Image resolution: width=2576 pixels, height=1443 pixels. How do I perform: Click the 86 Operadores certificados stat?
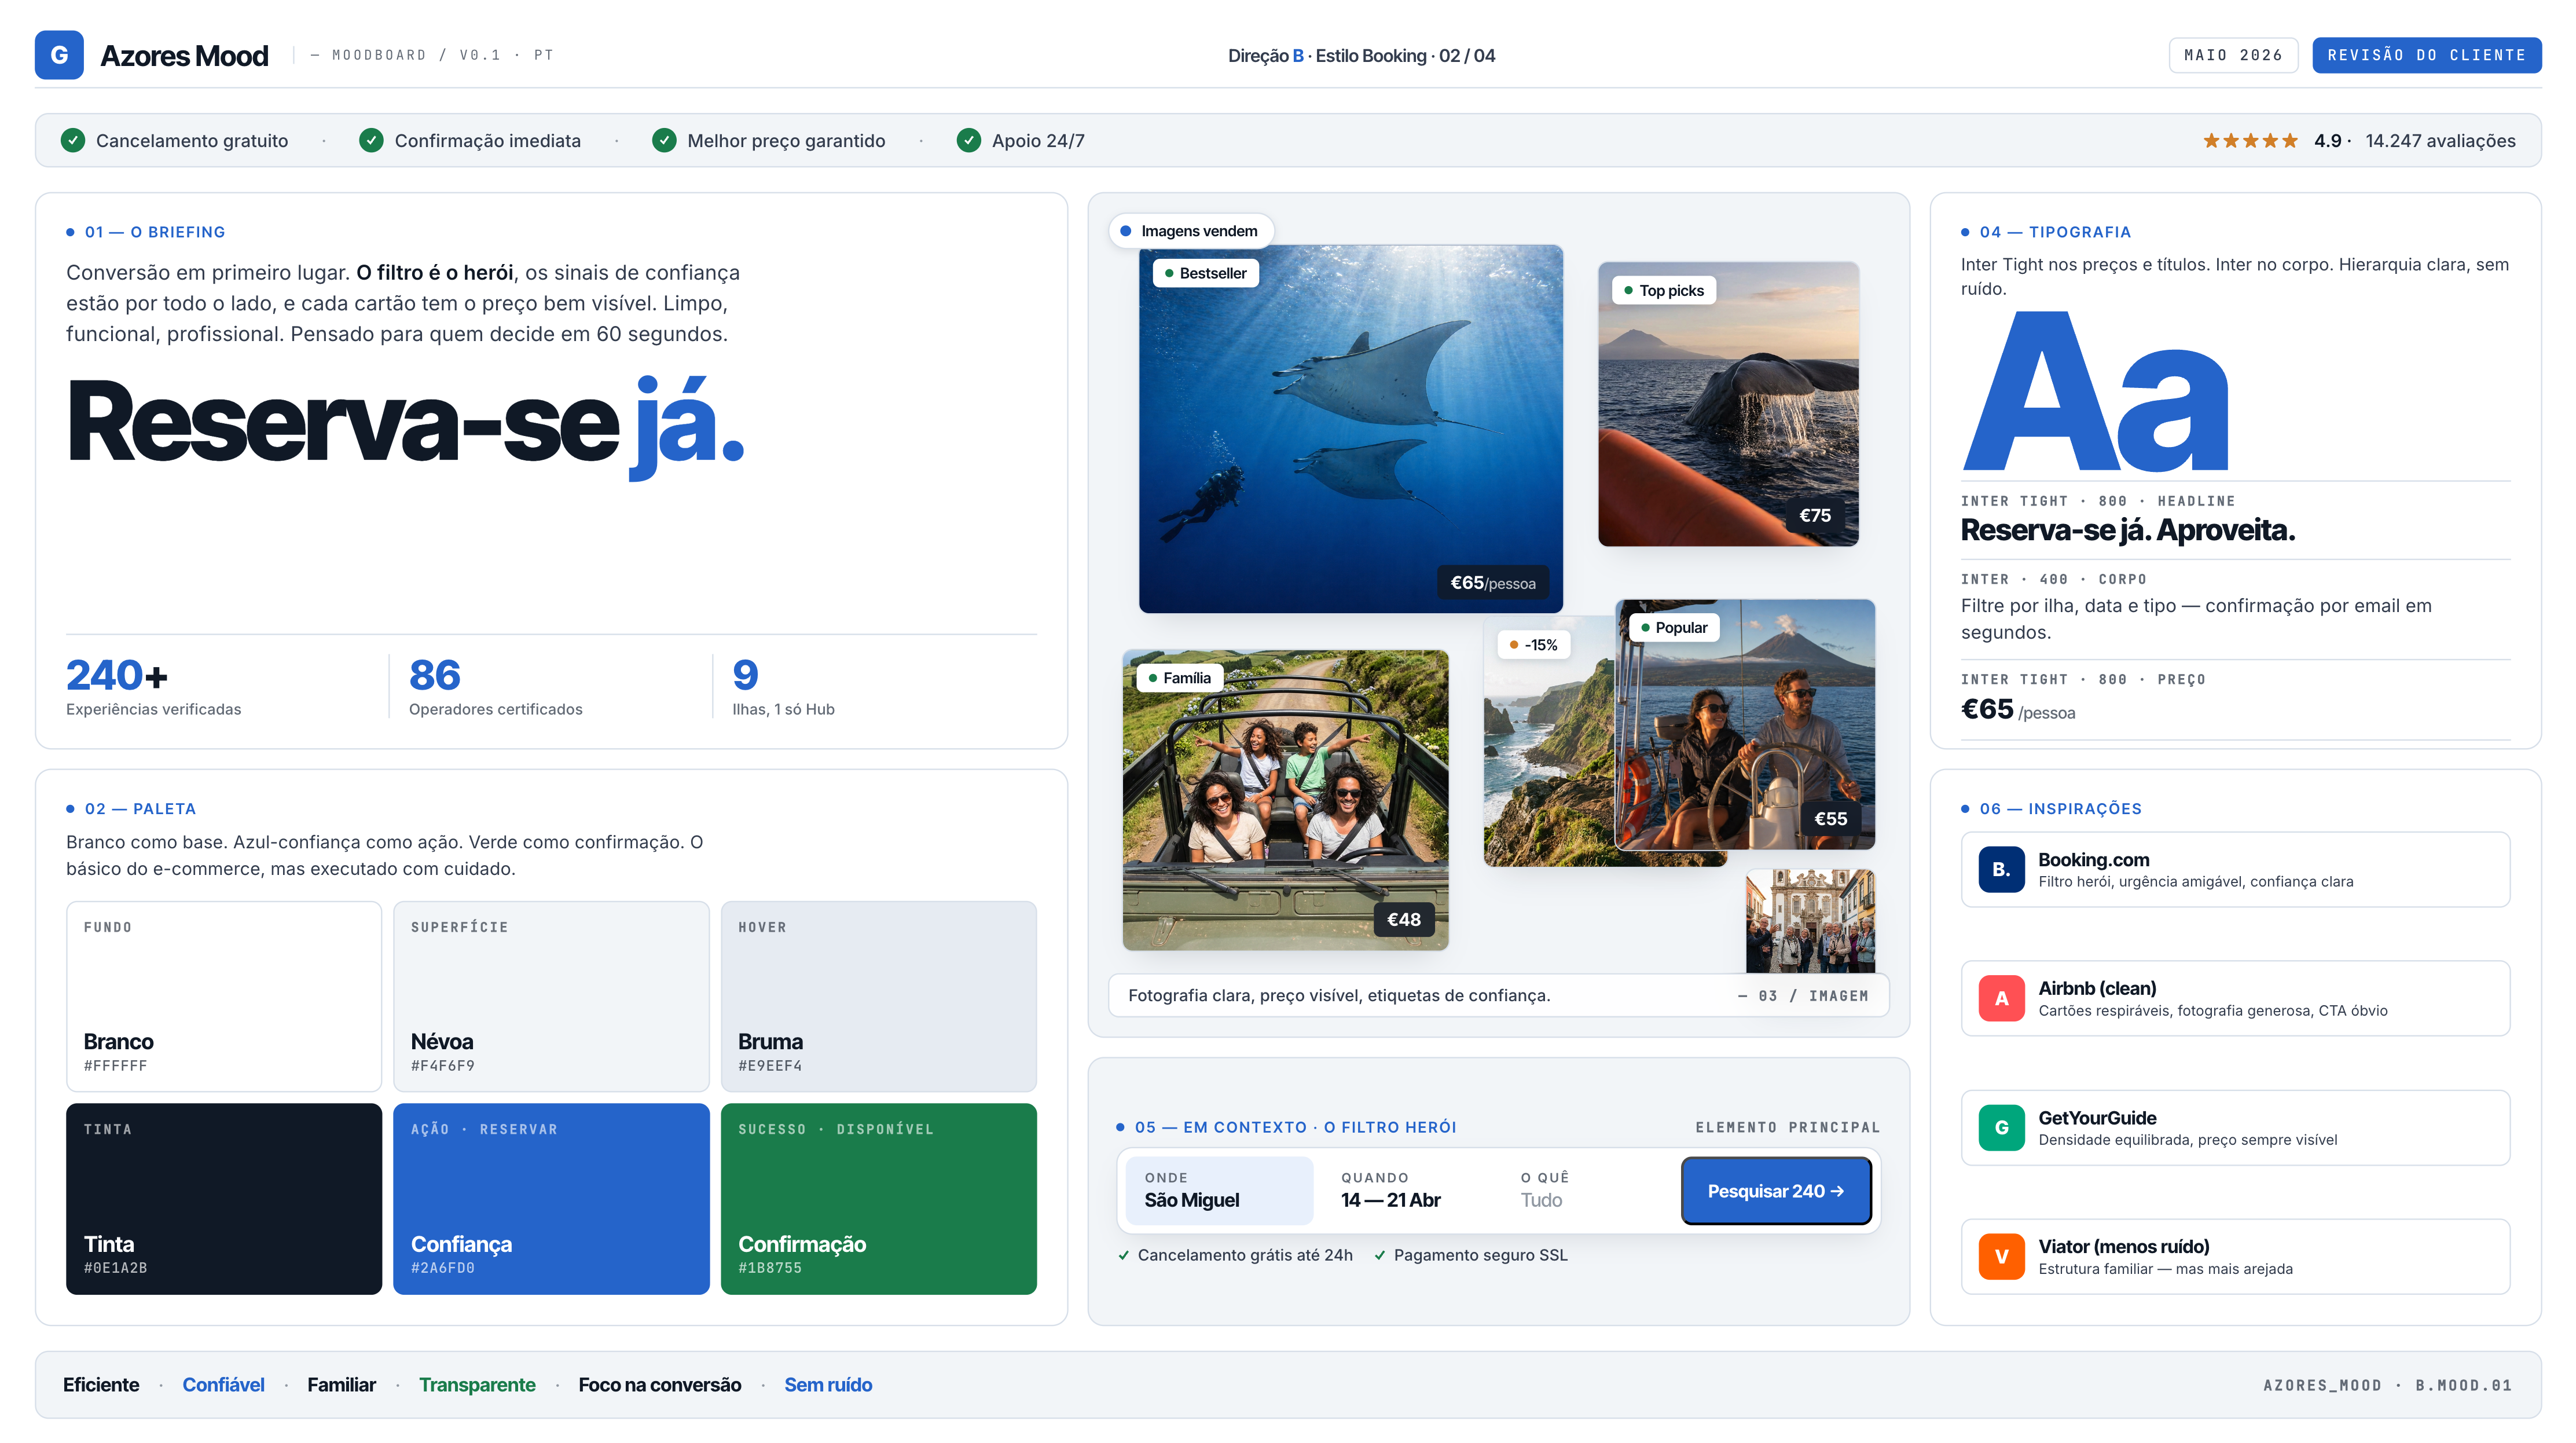(496, 686)
